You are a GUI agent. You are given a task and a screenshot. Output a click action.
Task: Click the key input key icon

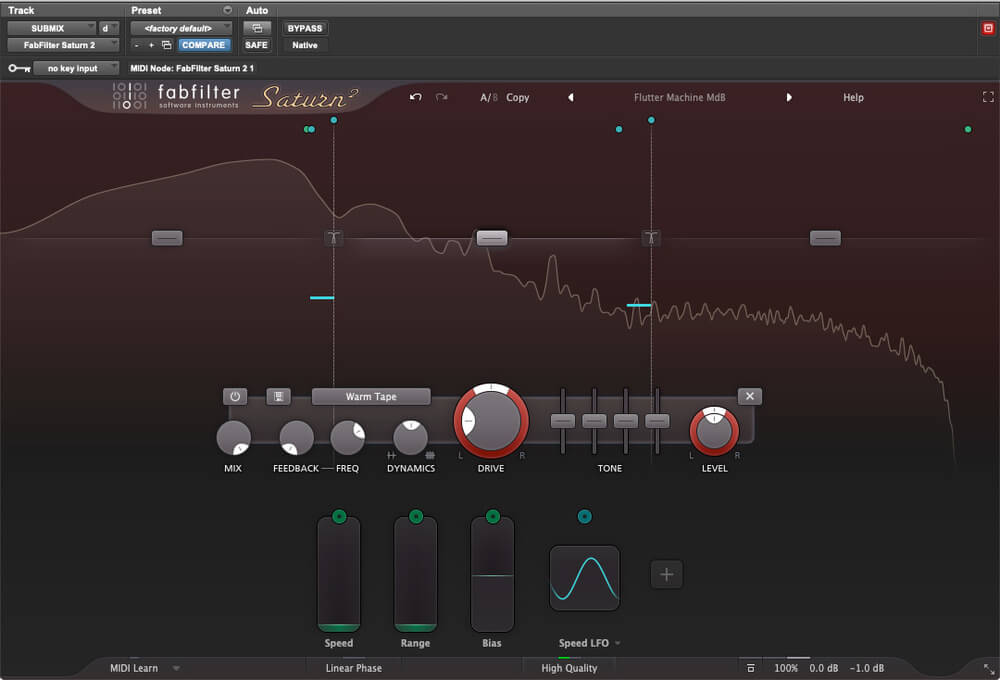click(x=18, y=68)
